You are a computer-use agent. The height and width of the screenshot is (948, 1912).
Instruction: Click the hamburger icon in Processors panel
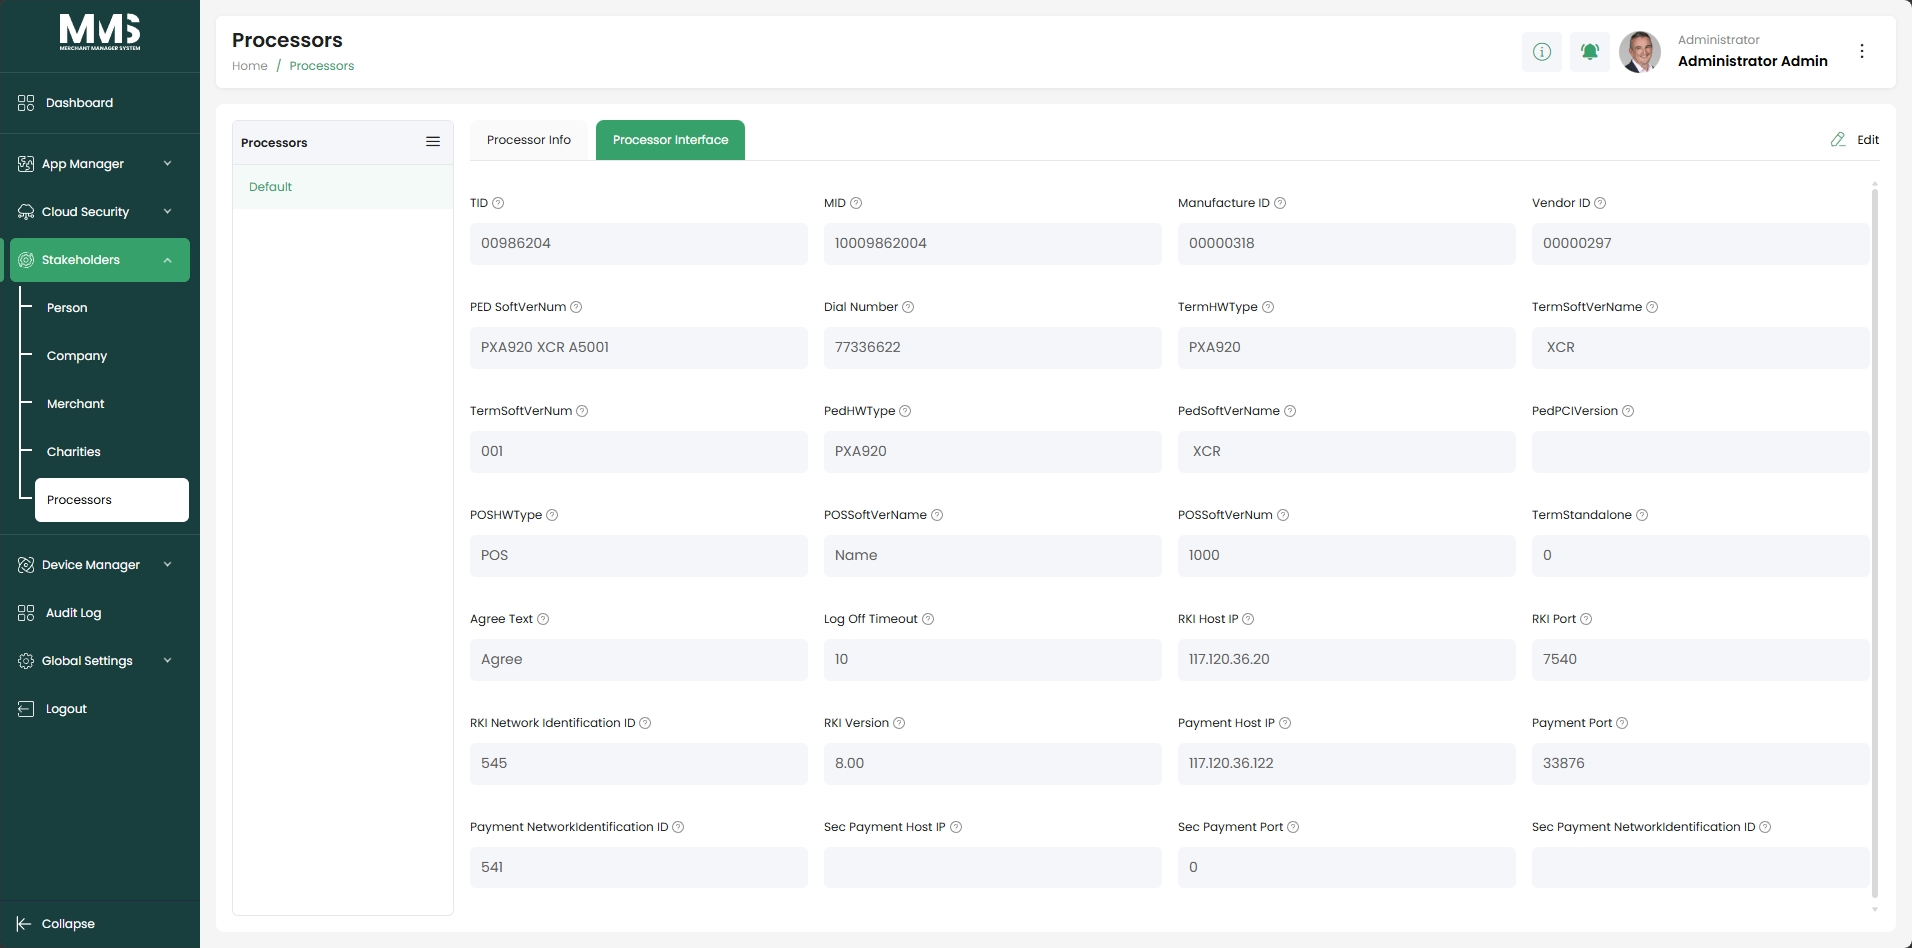pos(433,142)
